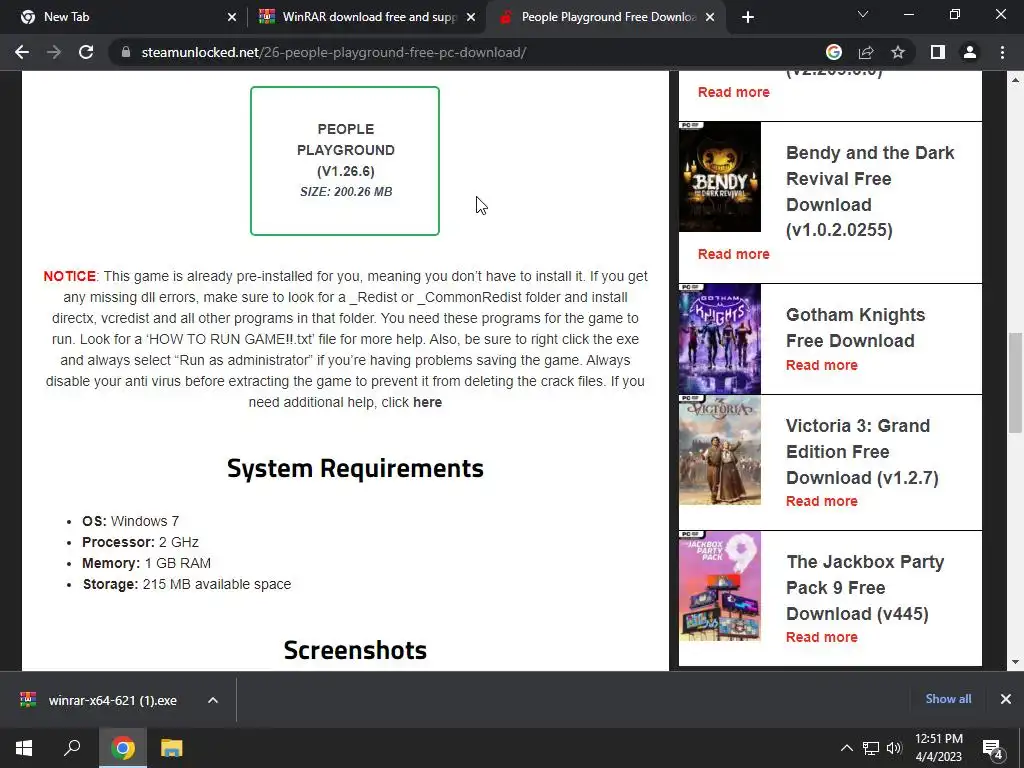Click the 'here' help link

427,402
